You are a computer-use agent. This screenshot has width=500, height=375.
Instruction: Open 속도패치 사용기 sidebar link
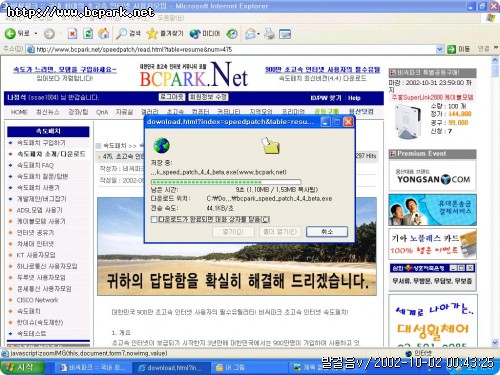tap(38, 188)
